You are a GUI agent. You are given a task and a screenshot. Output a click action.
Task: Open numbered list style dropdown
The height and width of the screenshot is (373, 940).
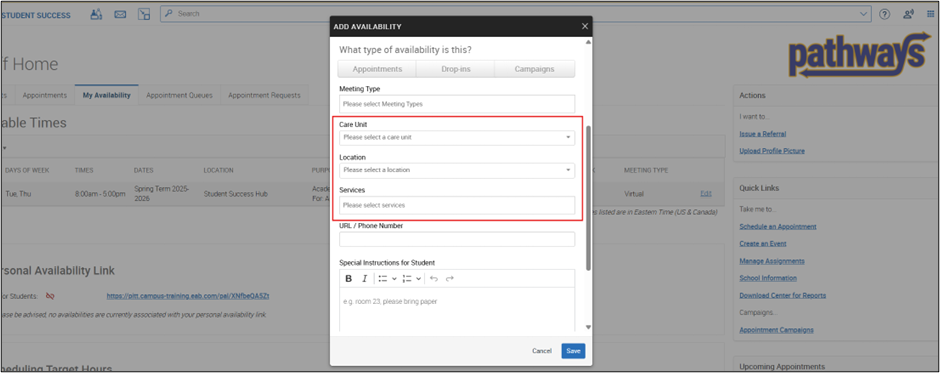click(x=418, y=279)
